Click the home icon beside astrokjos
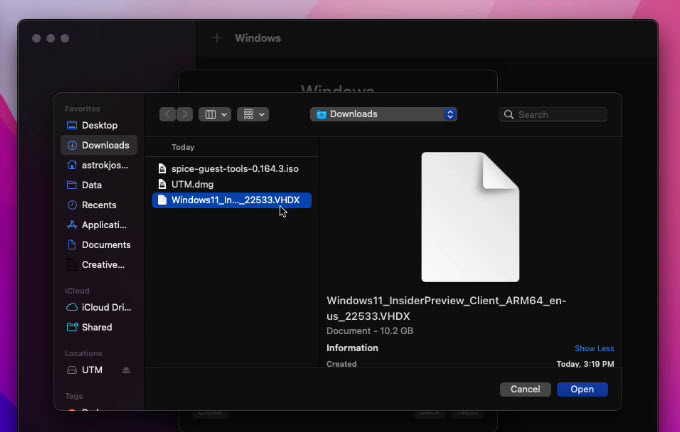This screenshot has height=432, width=680. pos(72,165)
